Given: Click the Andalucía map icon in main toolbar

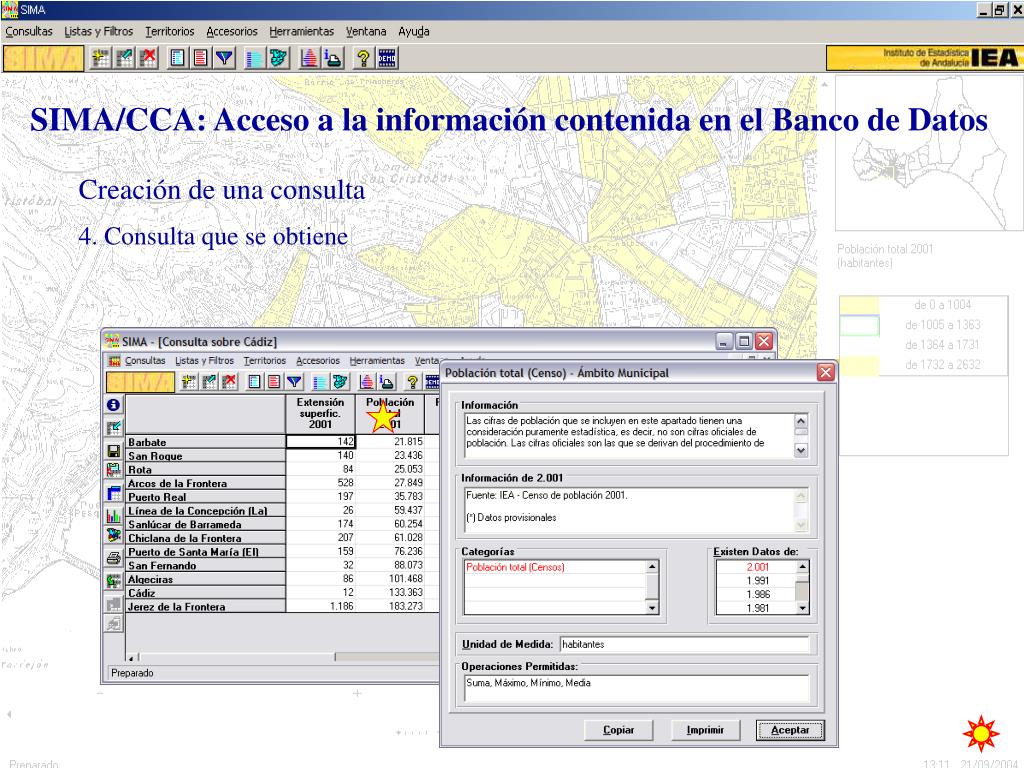Looking at the screenshot, I should click(279, 58).
